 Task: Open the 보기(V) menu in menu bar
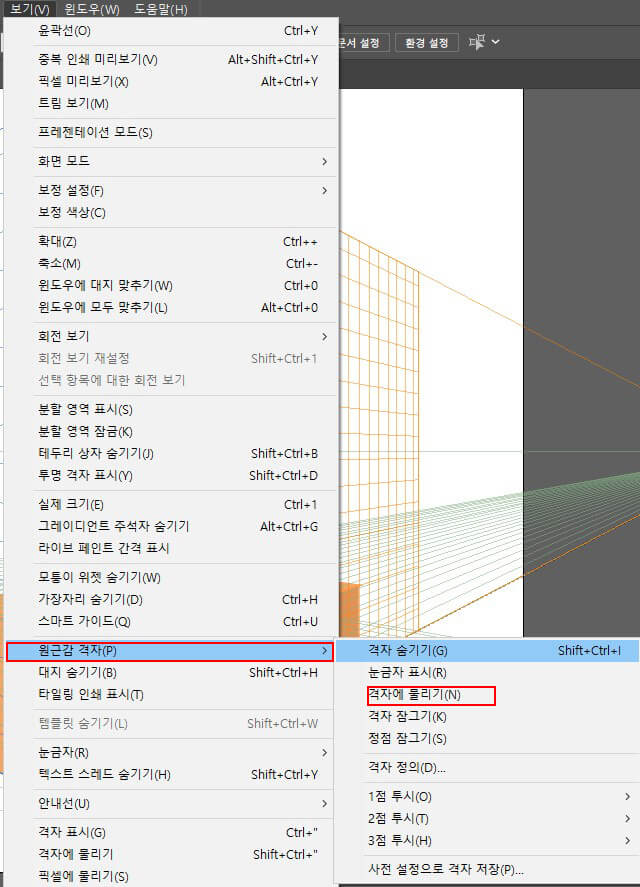point(29,9)
